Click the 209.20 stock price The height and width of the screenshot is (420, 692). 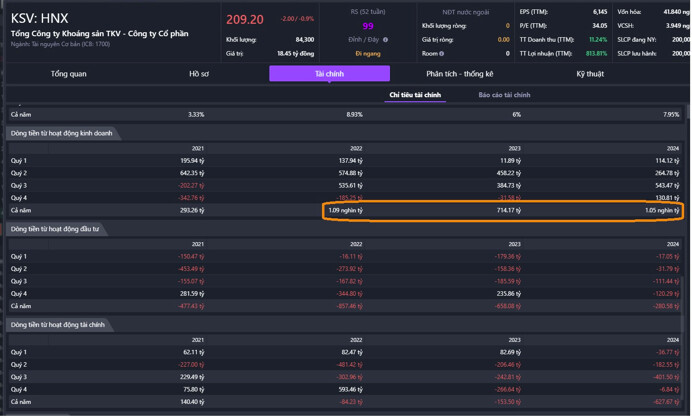click(x=245, y=20)
